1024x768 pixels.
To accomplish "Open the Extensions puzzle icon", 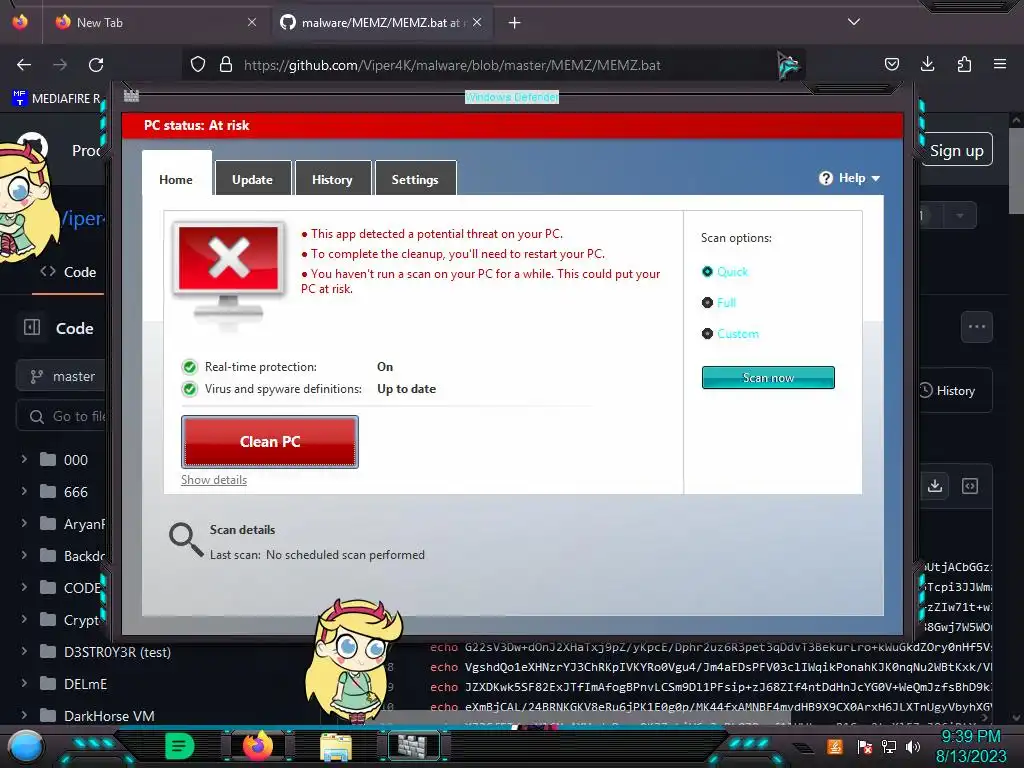I will (964, 64).
